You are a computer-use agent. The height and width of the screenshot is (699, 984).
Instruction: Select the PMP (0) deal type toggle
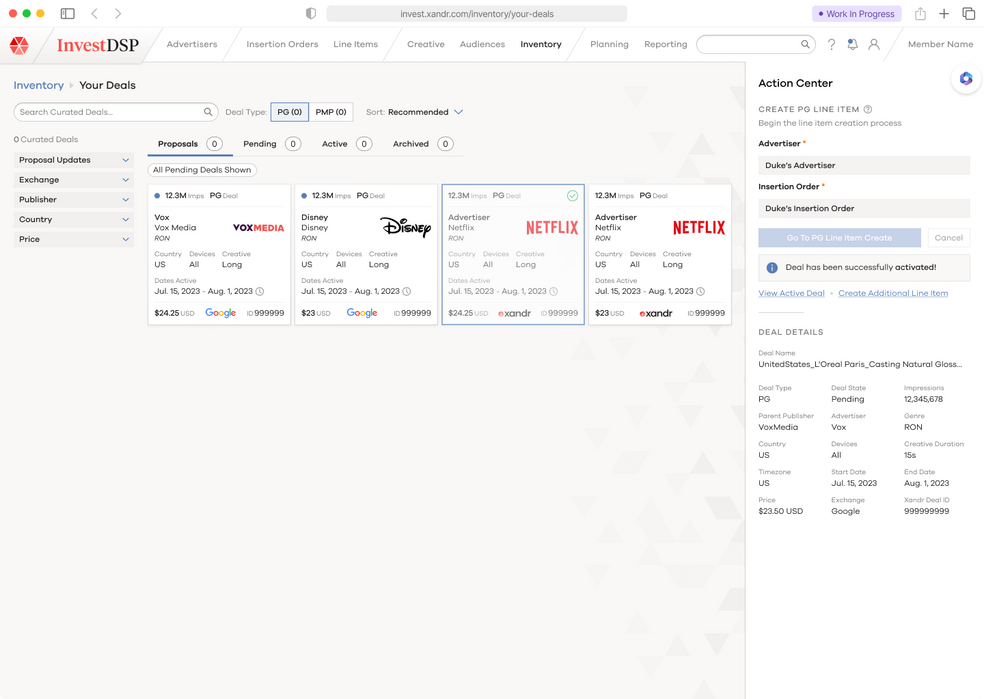click(331, 112)
